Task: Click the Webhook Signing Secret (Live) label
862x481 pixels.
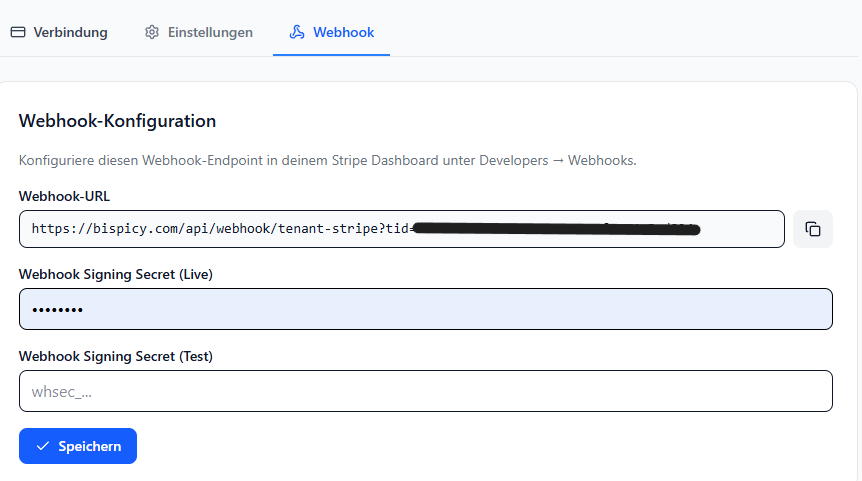Action: tap(115, 274)
